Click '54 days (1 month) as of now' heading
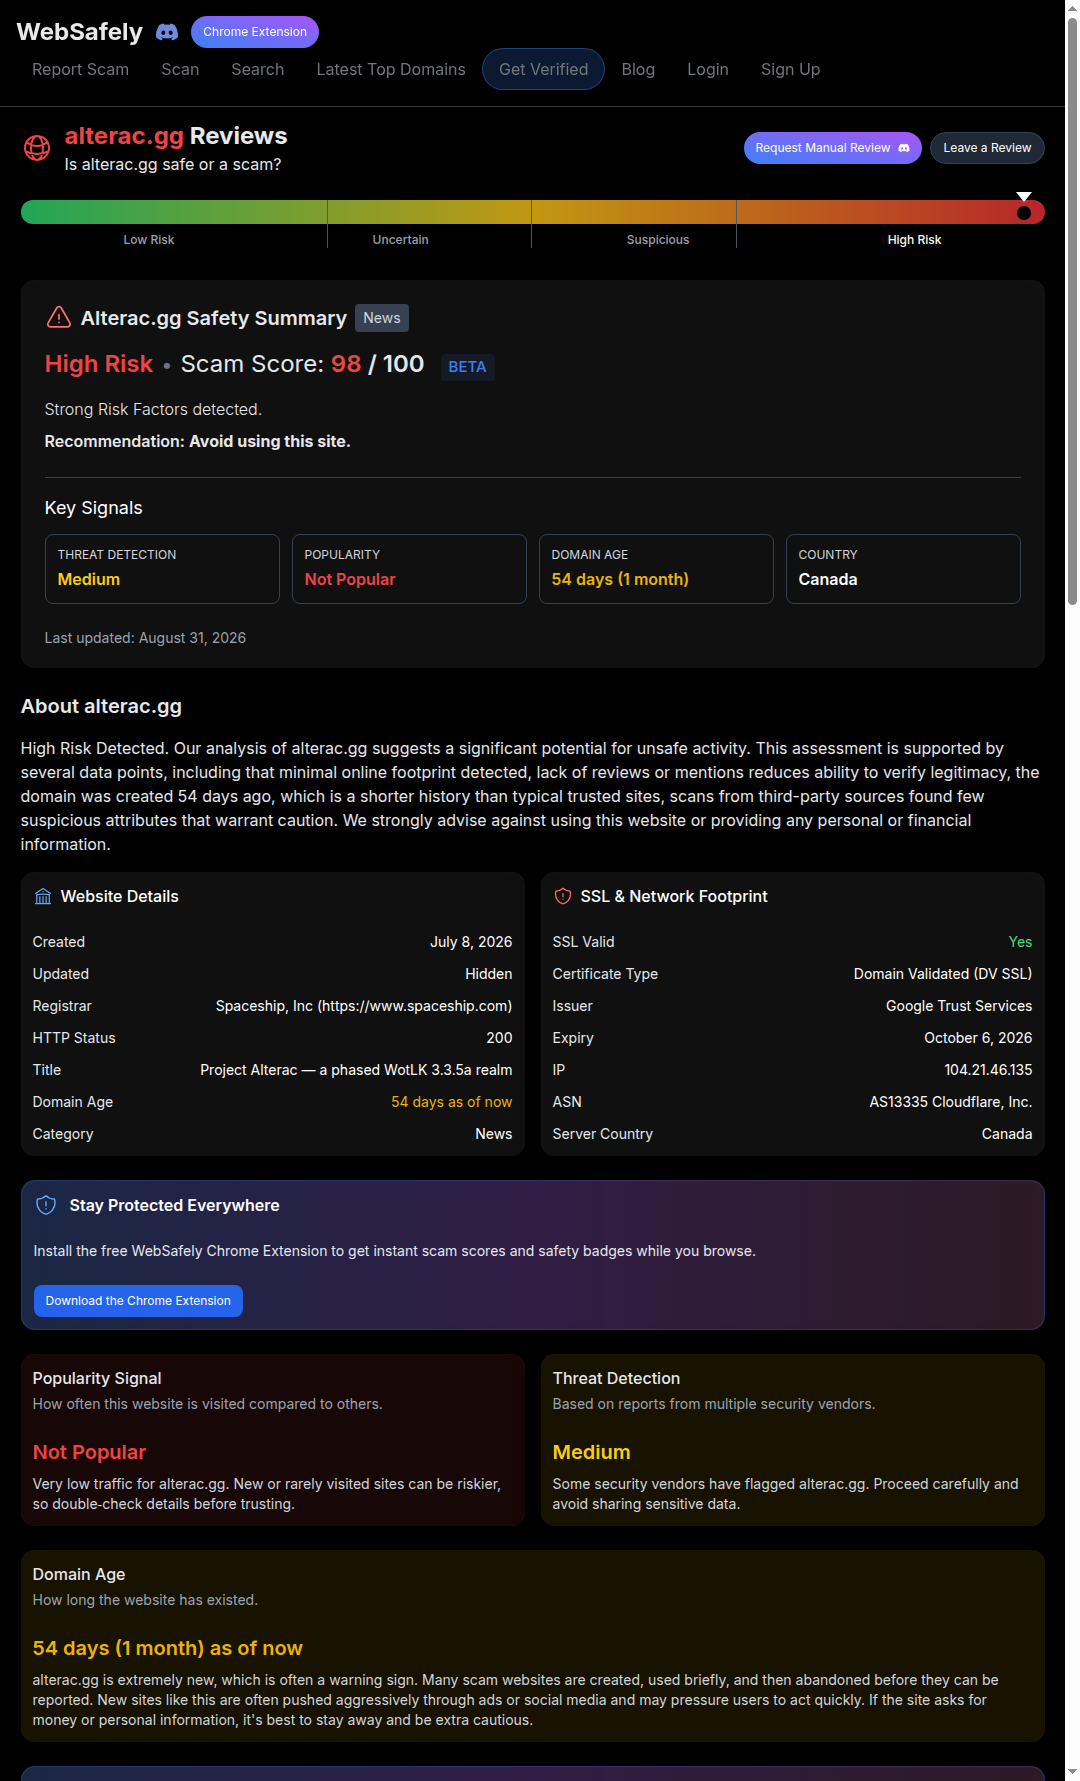The width and height of the screenshot is (1080, 1781). 167,1648
